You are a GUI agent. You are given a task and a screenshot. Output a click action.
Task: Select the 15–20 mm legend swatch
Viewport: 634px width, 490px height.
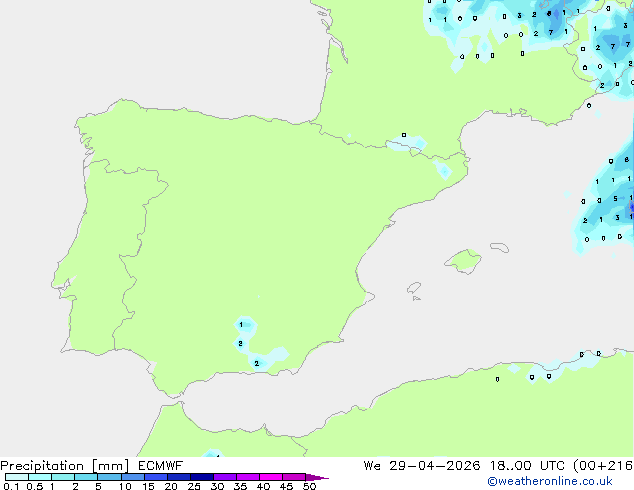point(156,477)
